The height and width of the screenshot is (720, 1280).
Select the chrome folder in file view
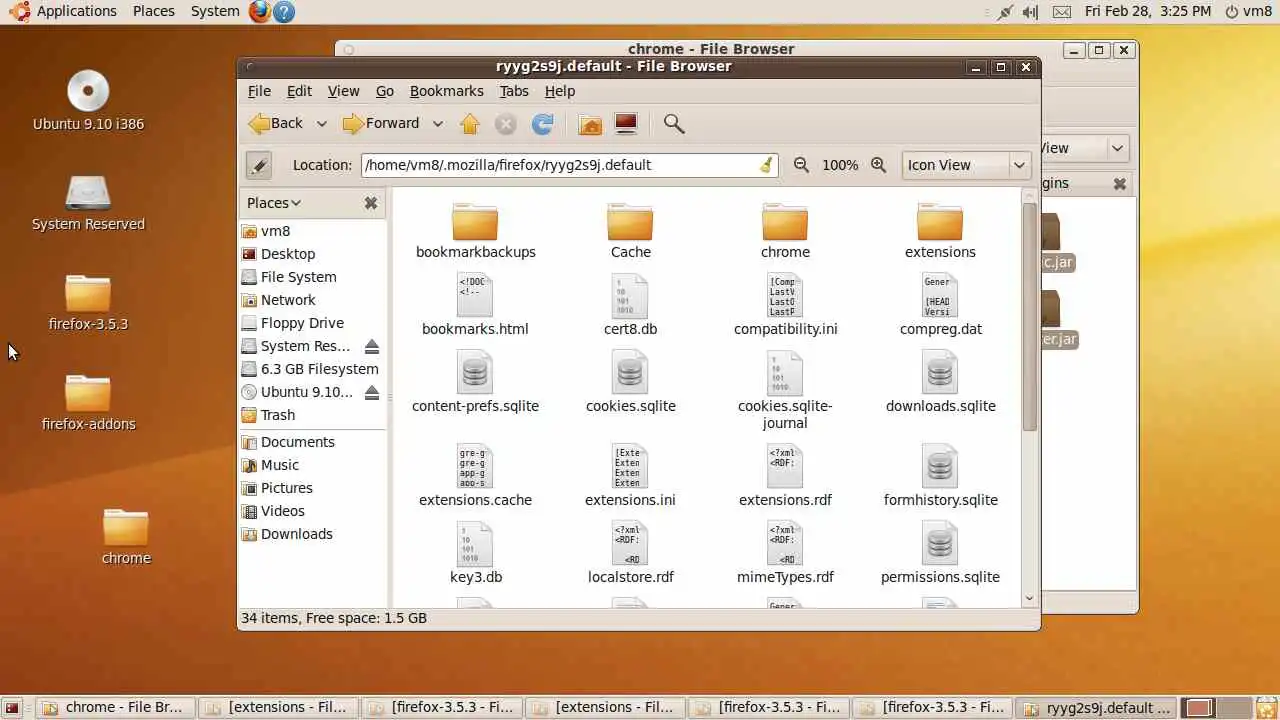click(x=785, y=231)
